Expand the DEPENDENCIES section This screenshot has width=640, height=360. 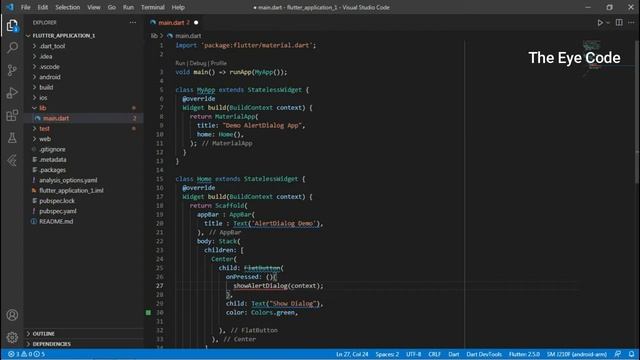click(51, 344)
